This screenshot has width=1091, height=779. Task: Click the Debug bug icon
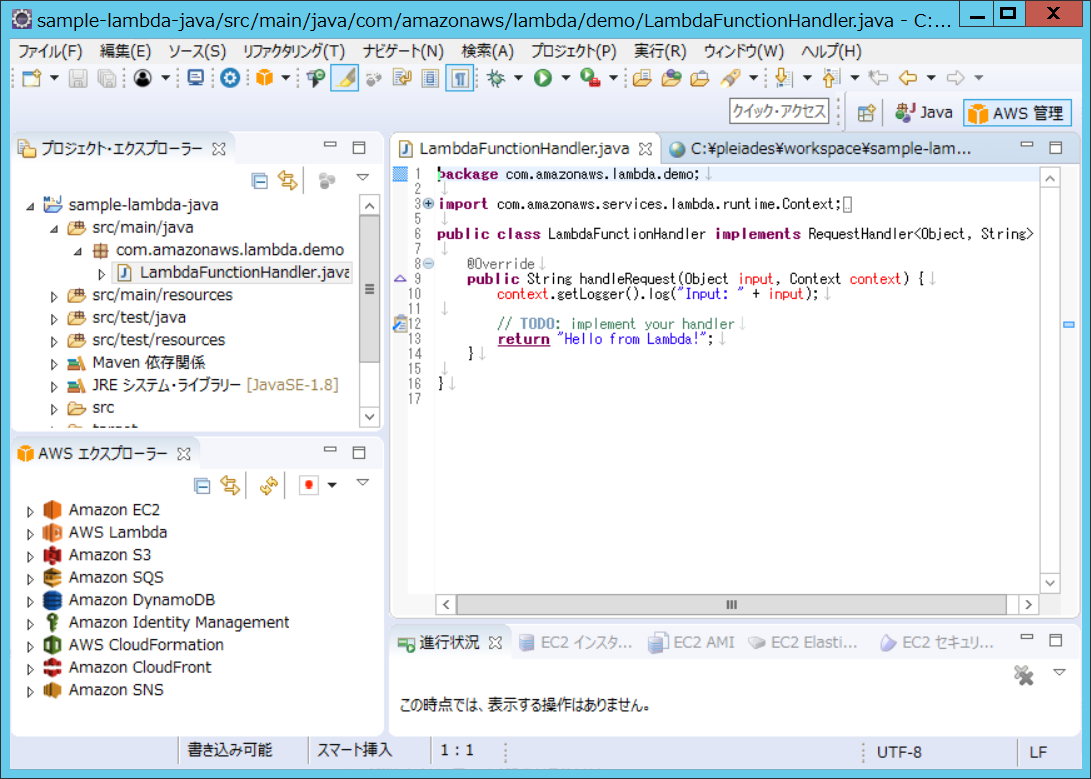coord(496,78)
